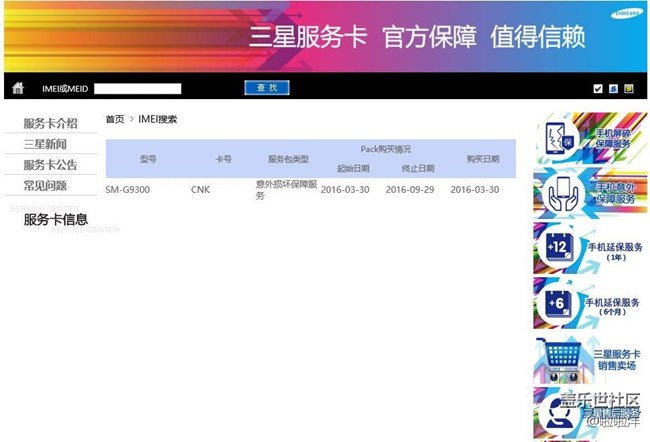The height and width of the screenshot is (442, 650).
Task: Click the 查找 search button
Action: (267, 88)
